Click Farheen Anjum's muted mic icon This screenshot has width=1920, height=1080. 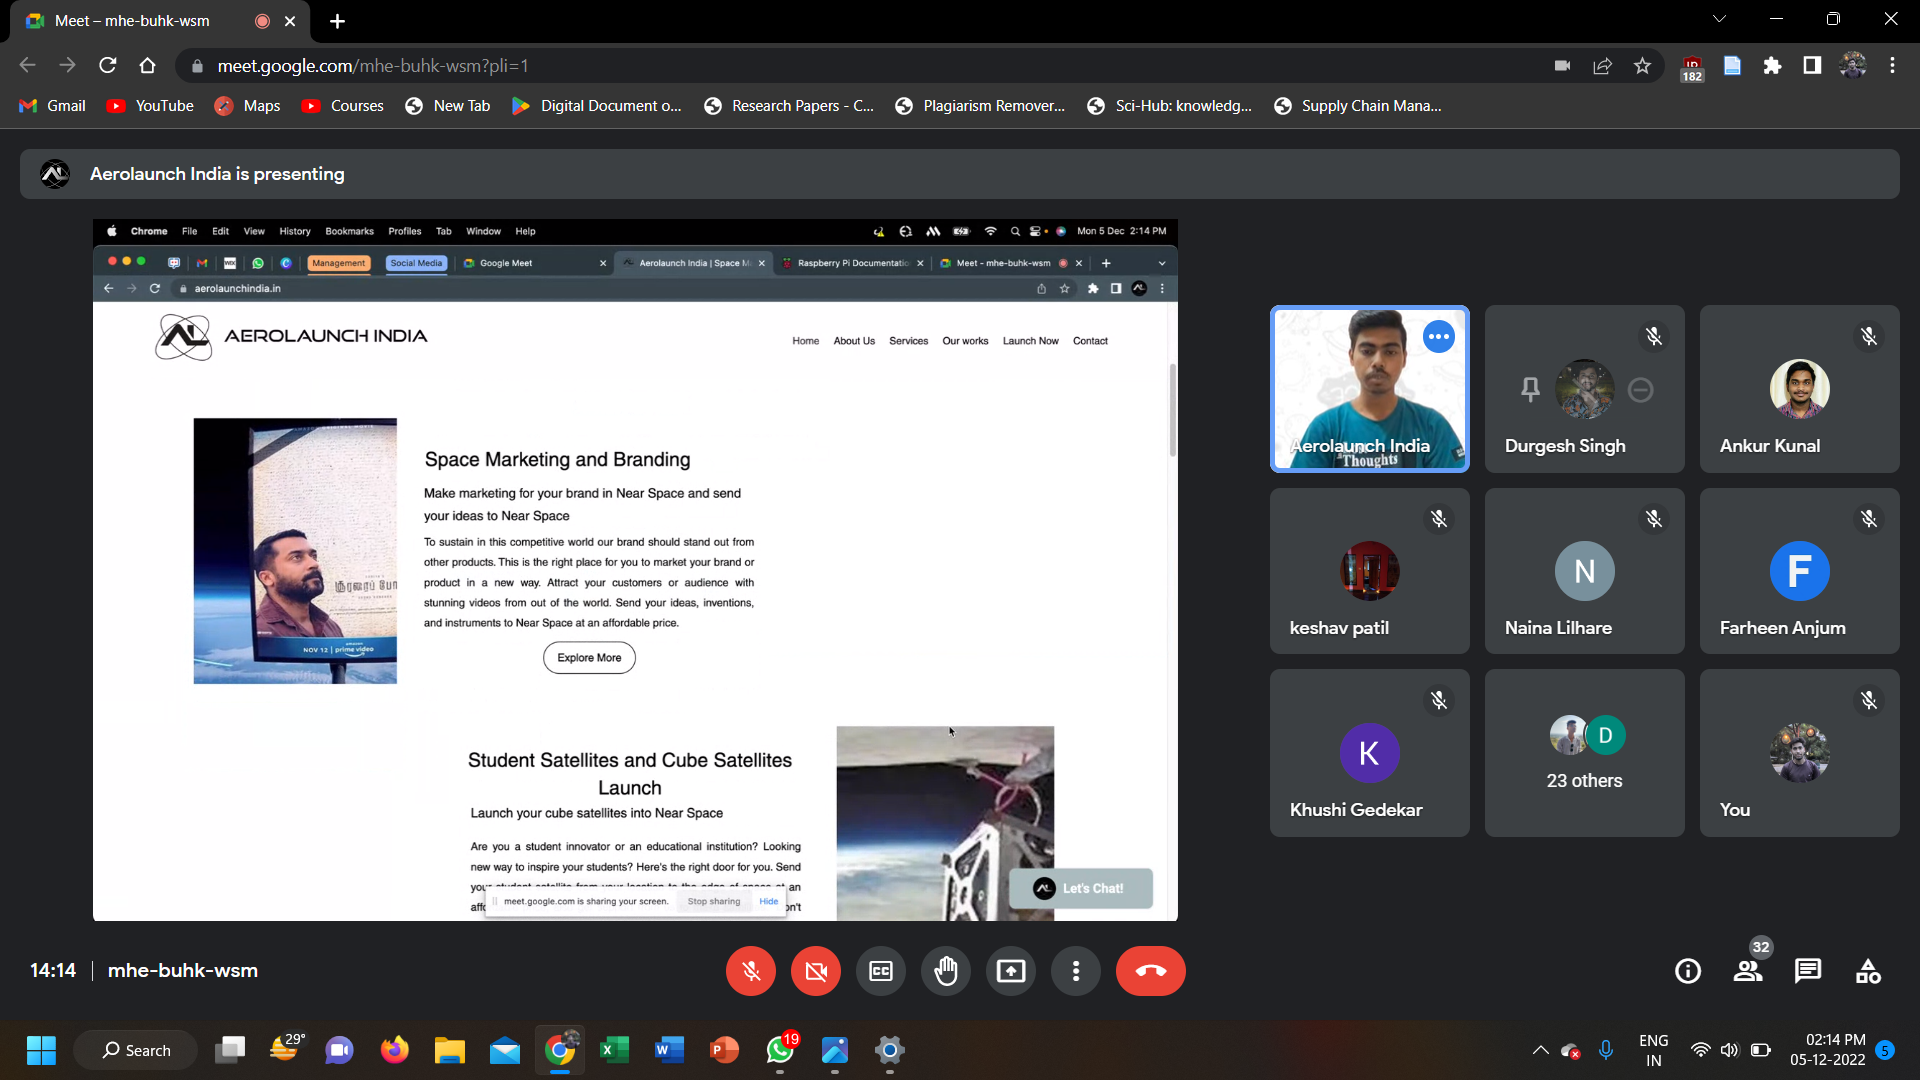[1869, 519]
